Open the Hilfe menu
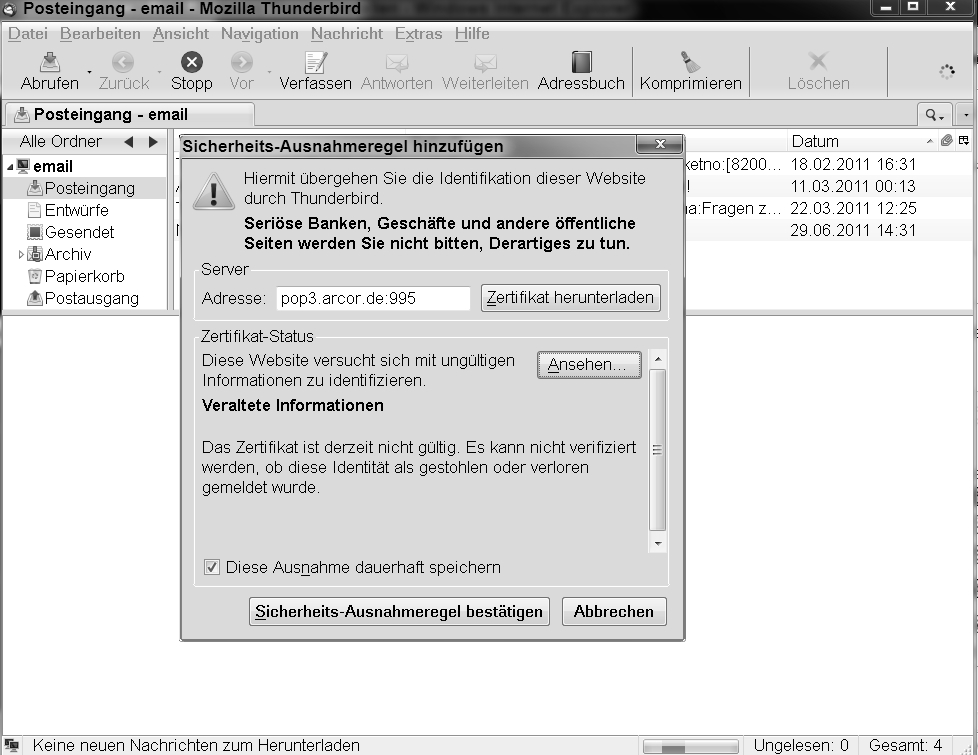978x755 pixels. pyautogui.click(x=472, y=34)
